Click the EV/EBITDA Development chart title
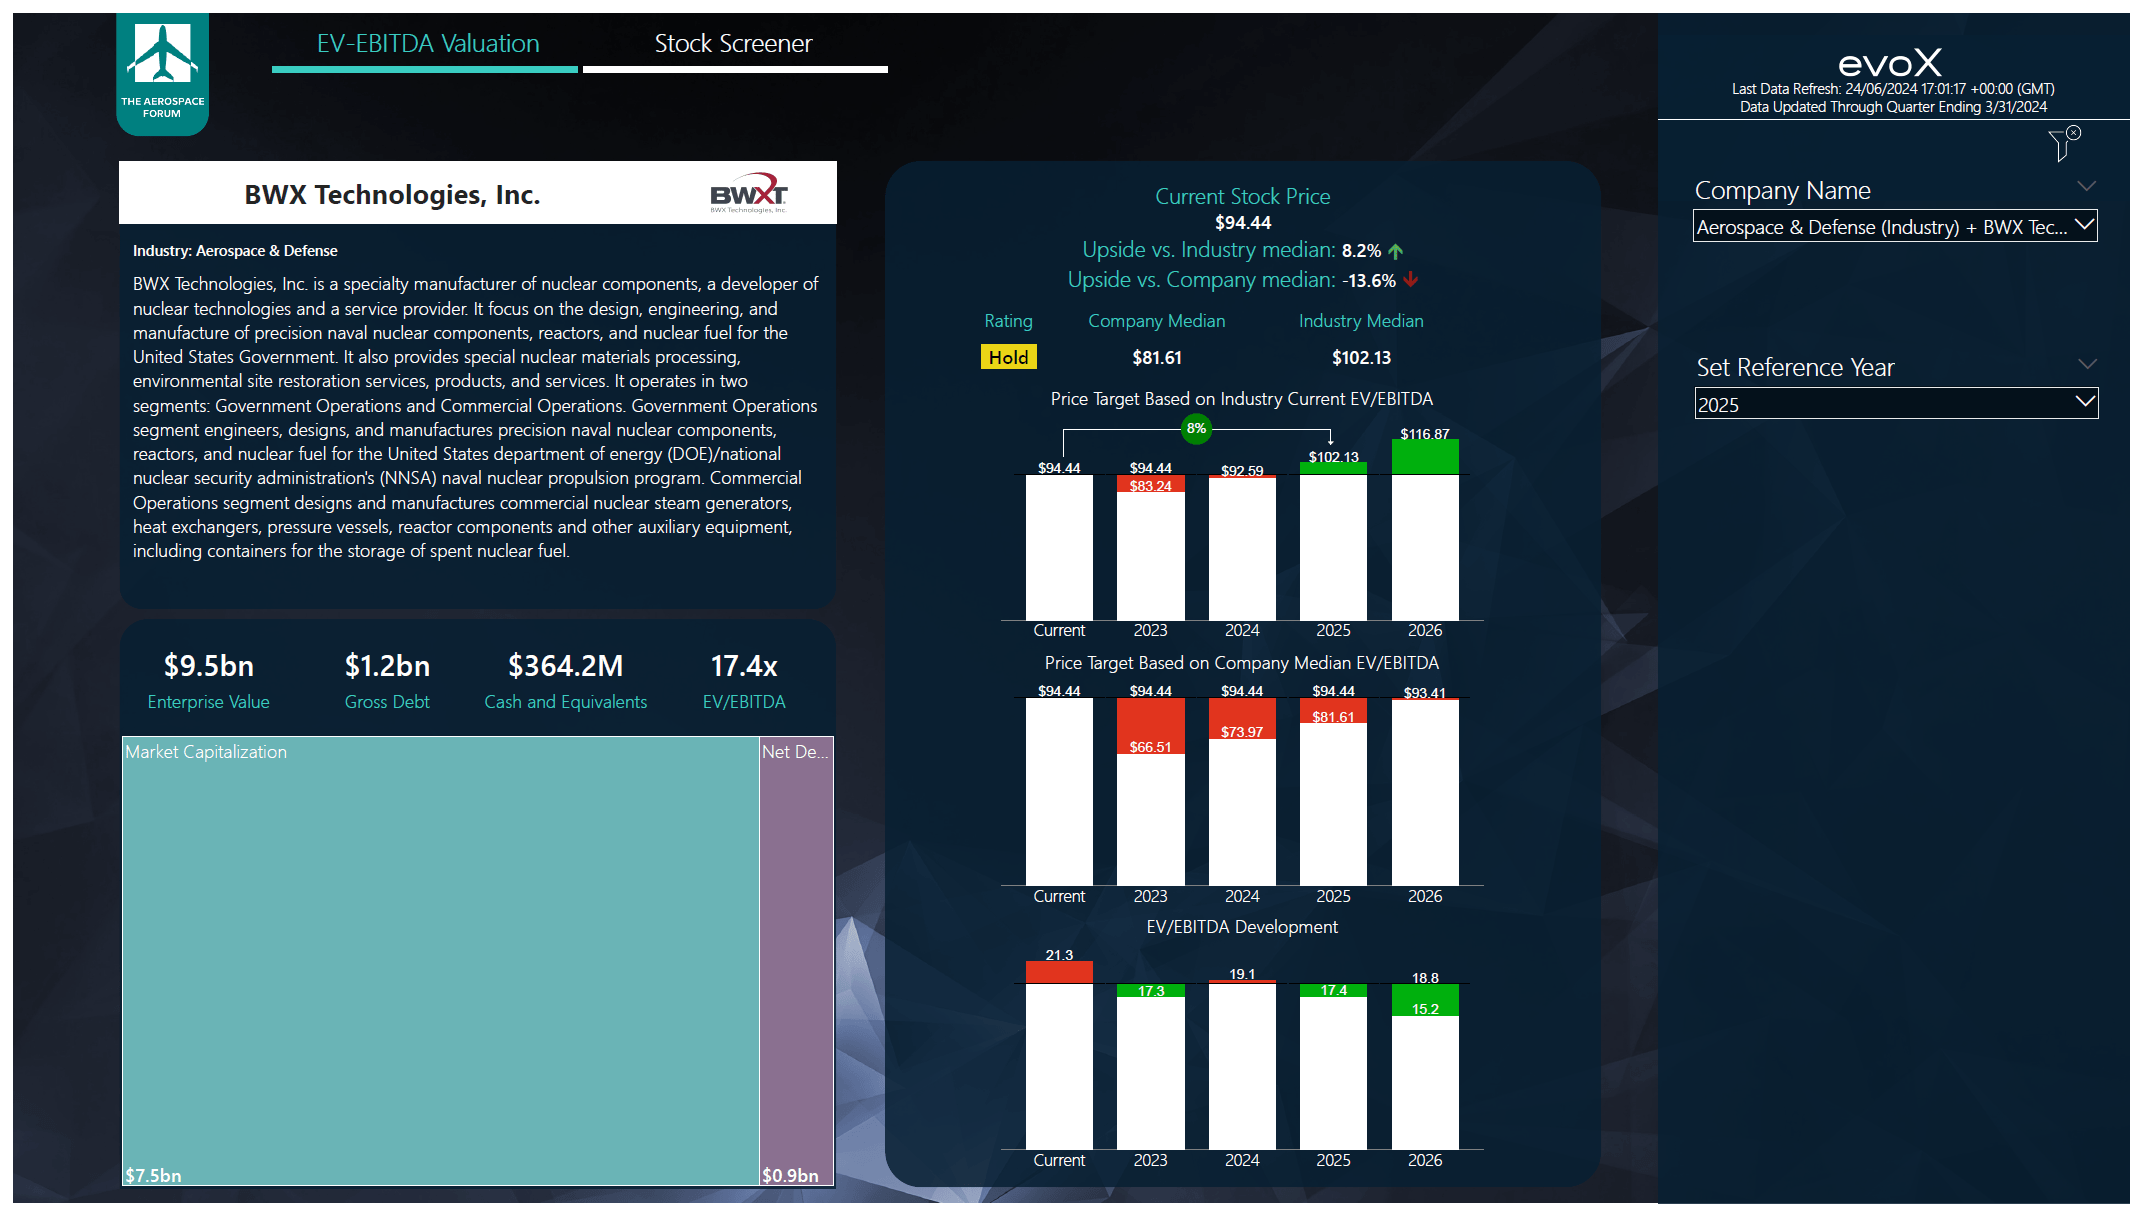This screenshot has width=2143, height=1217. coord(1242,927)
